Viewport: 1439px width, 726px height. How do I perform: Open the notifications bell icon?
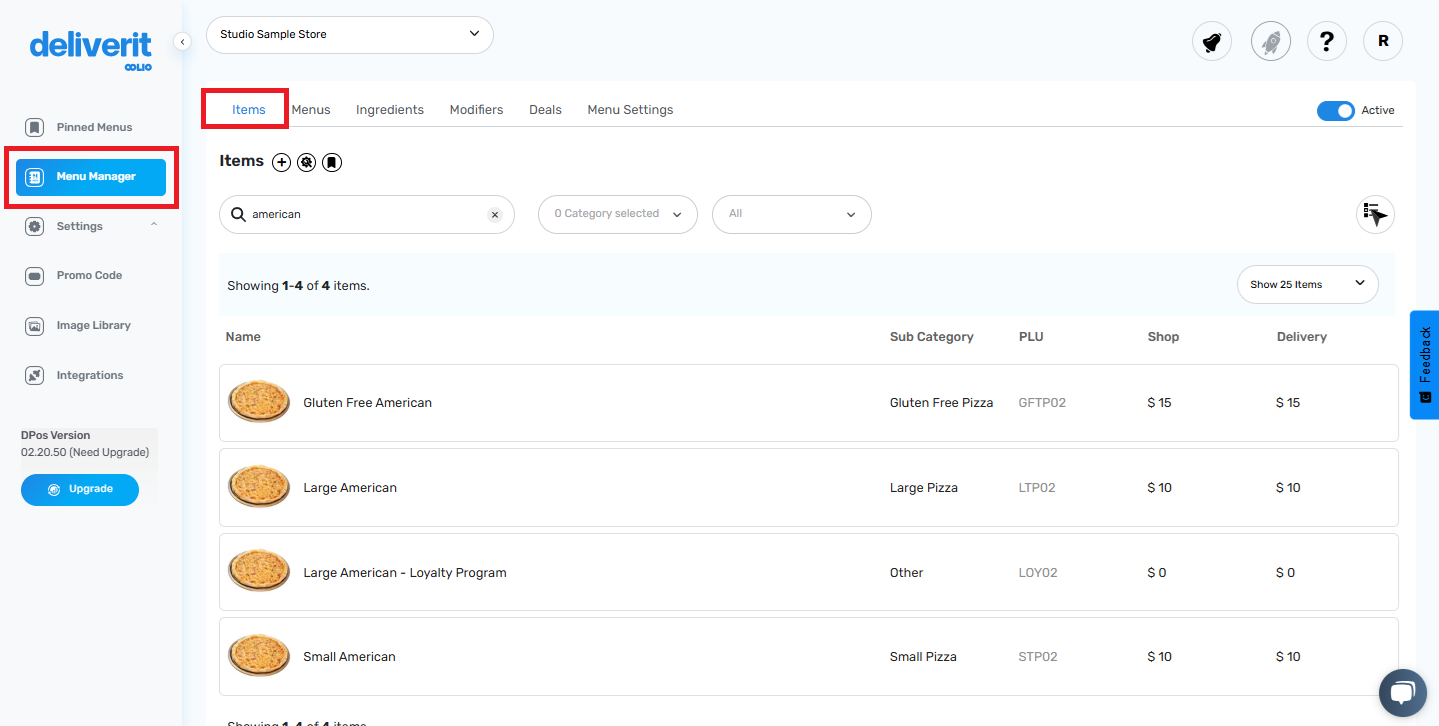(1211, 41)
